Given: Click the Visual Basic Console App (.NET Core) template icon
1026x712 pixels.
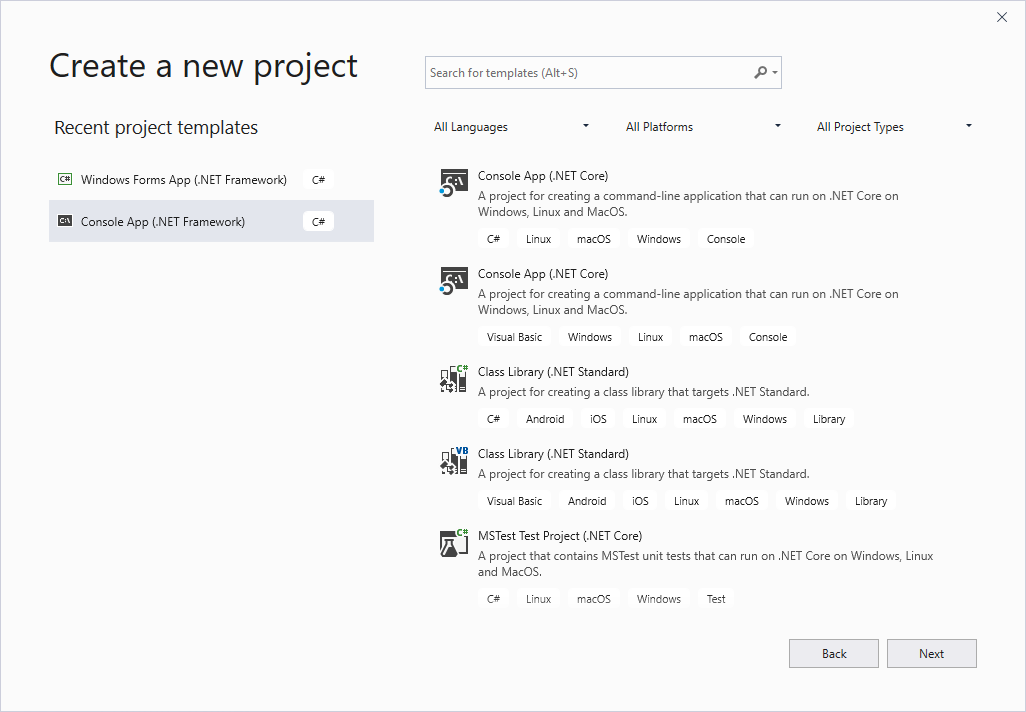Looking at the screenshot, I should pyautogui.click(x=453, y=281).
